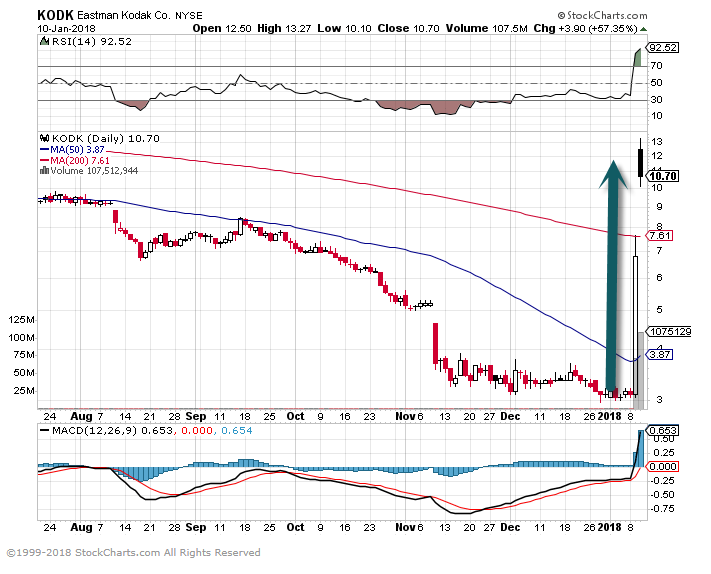Click the RSI mountain icon beside RSI(14)

pyautogui.click(x=44, y=41)
